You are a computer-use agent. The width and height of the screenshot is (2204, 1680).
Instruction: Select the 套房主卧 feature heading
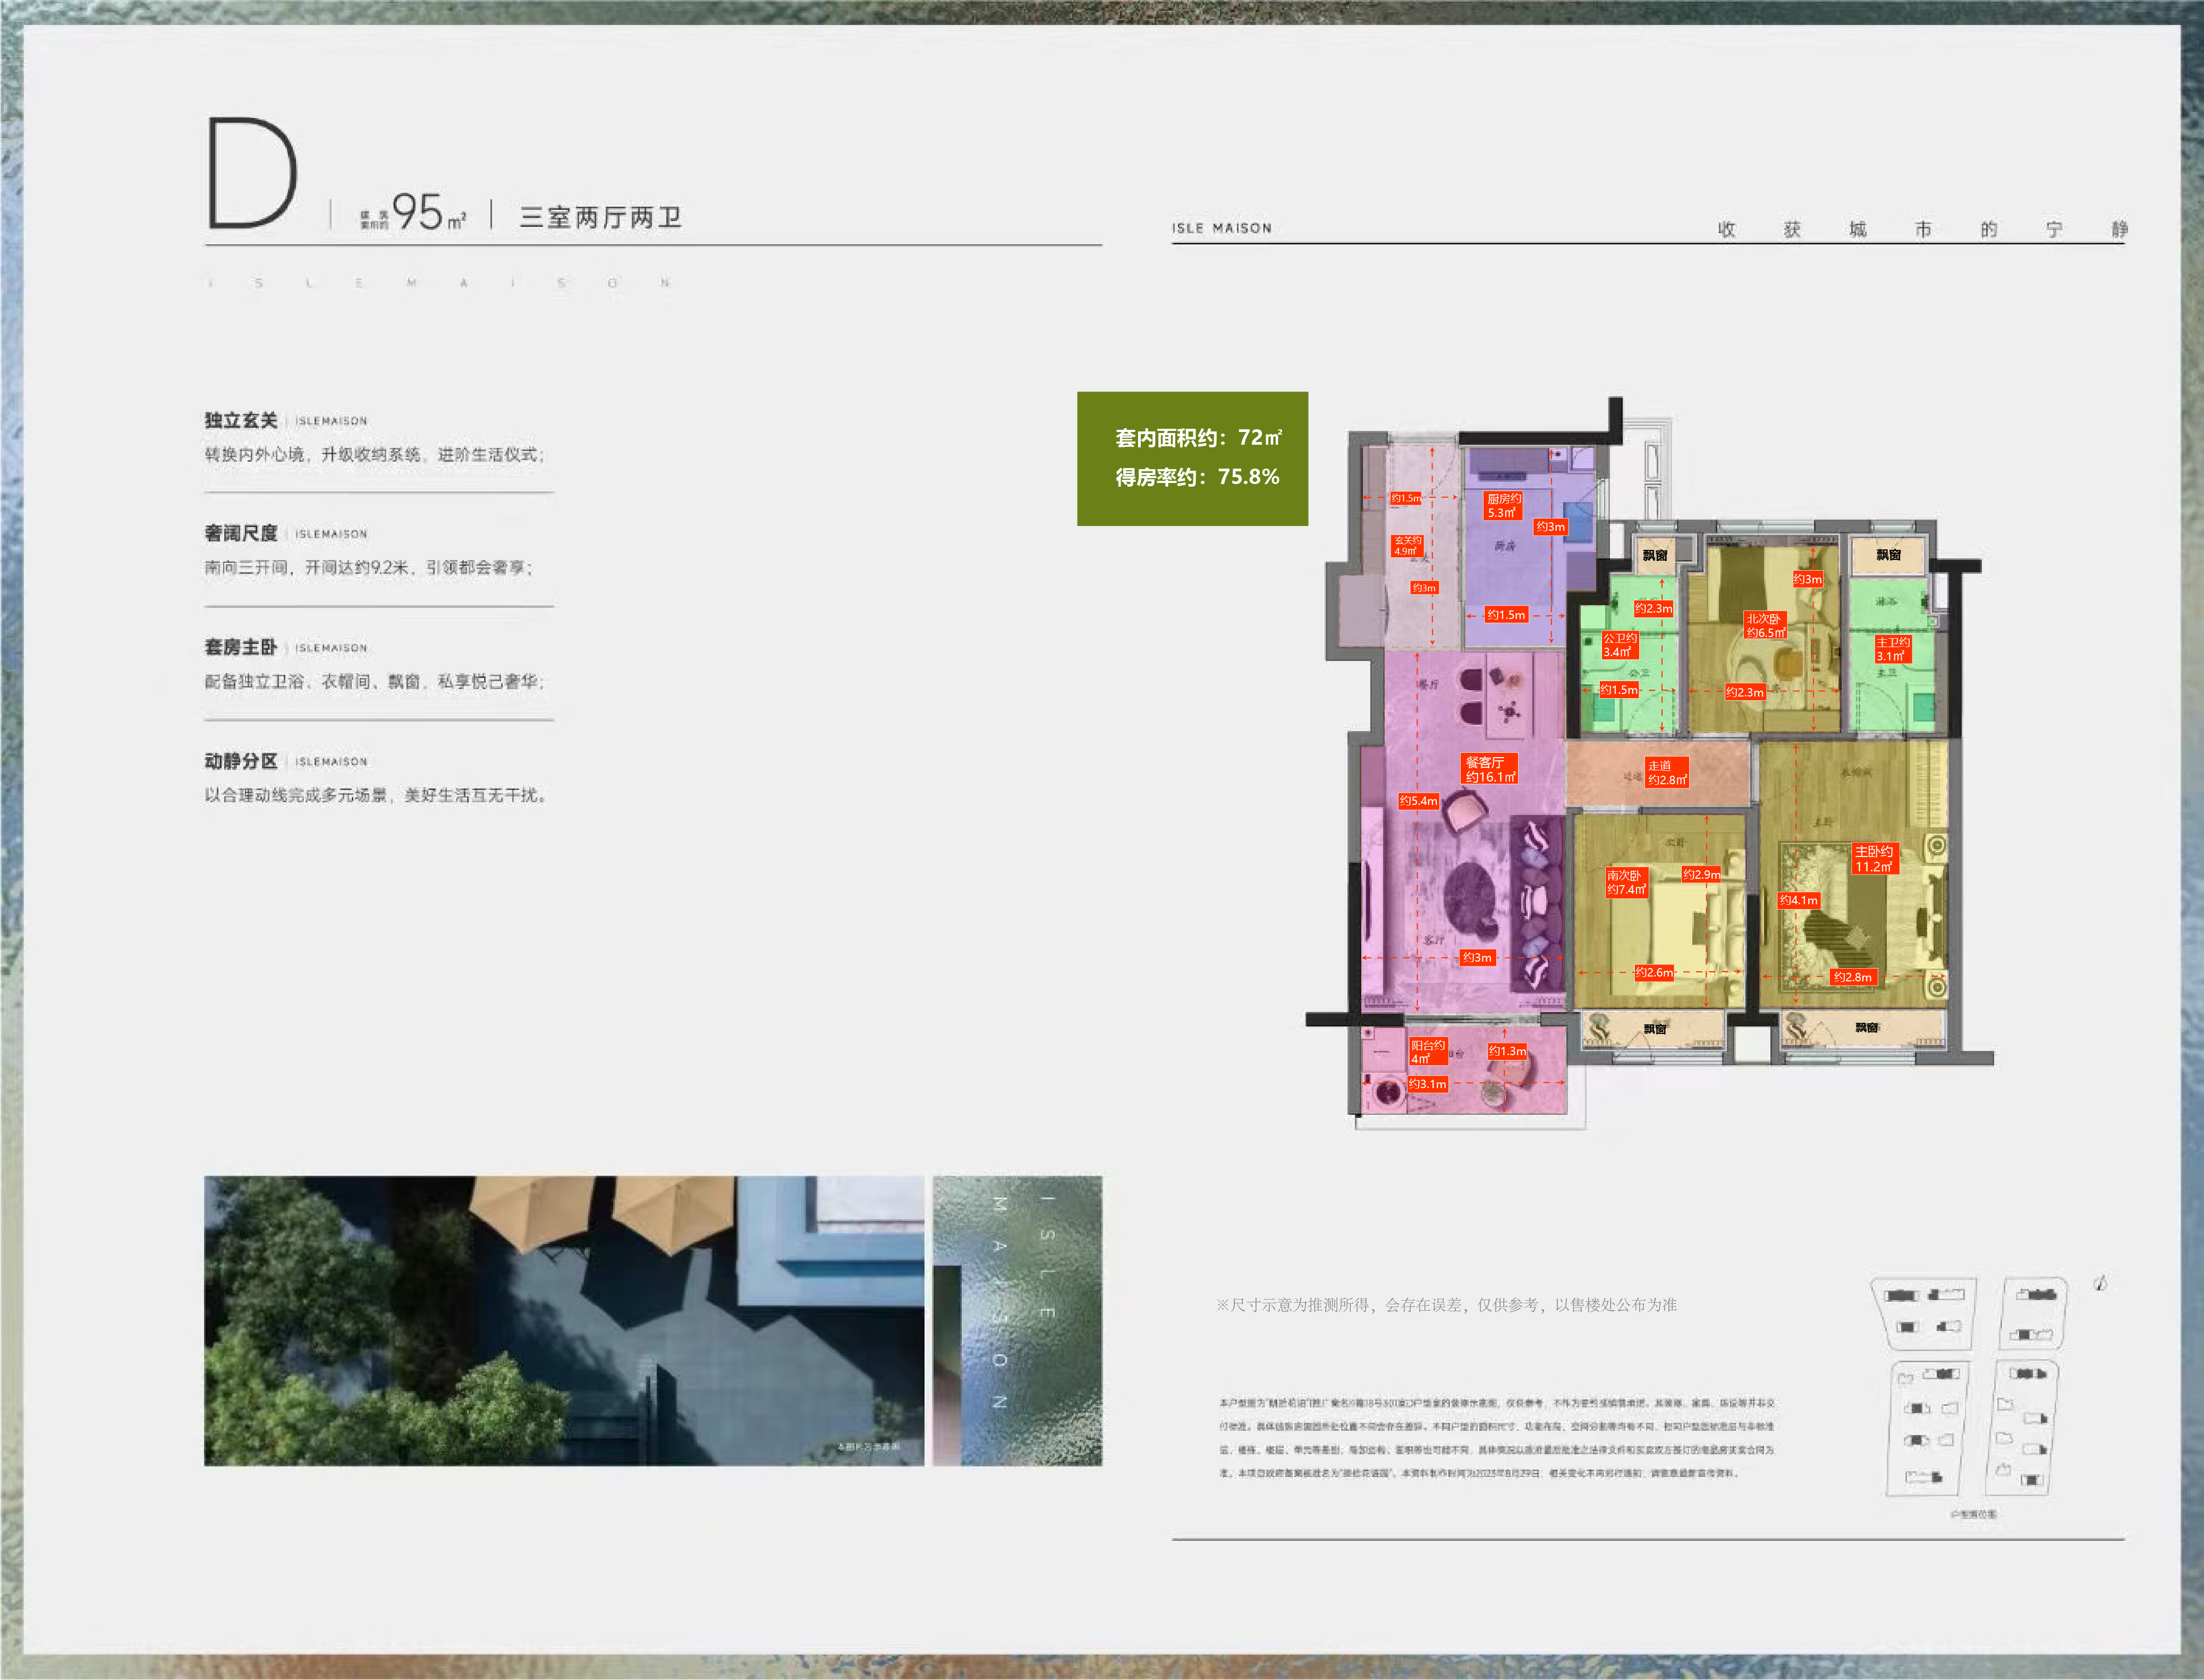[x=241, y=647]
